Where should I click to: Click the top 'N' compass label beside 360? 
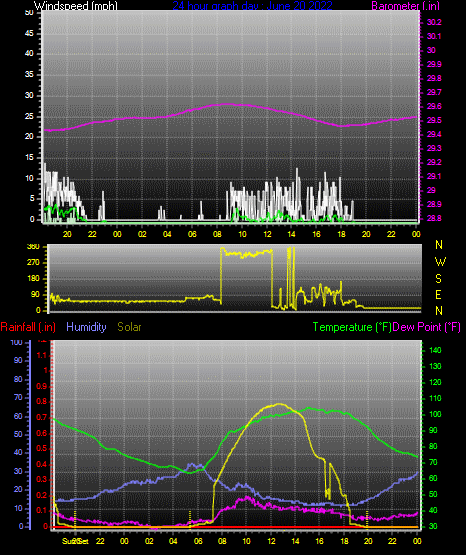tap(439, 245)
